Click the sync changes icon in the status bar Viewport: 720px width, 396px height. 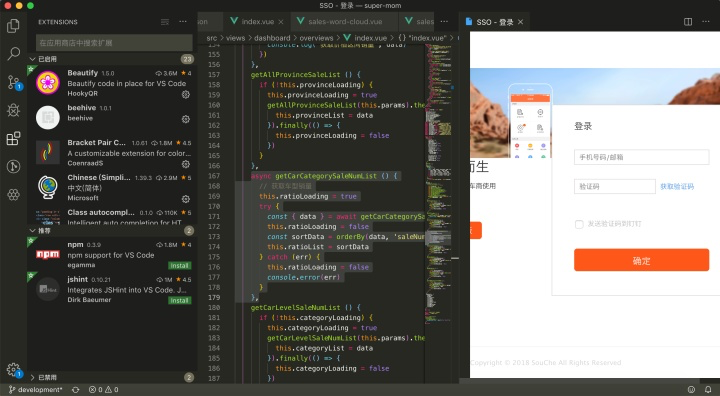pos(76,390)
